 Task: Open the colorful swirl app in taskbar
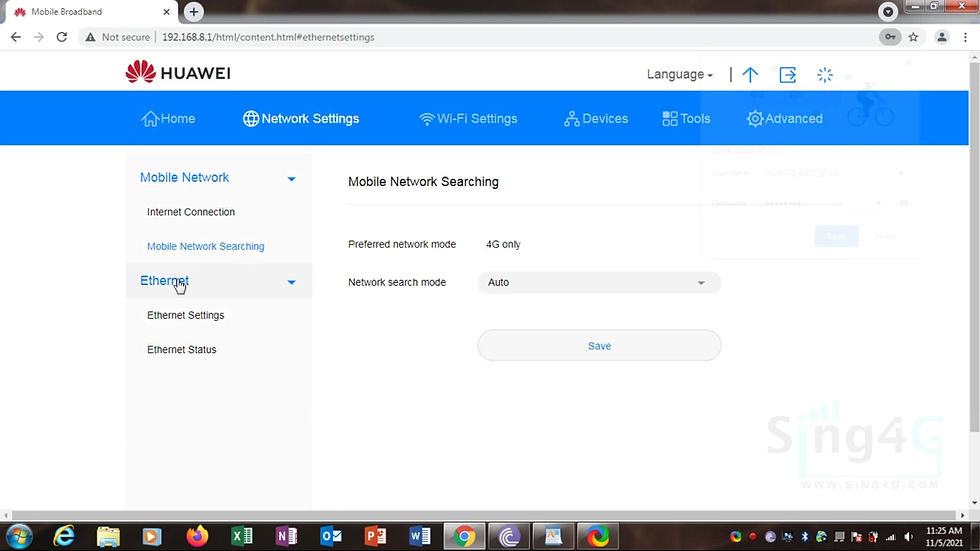[598, 536]
